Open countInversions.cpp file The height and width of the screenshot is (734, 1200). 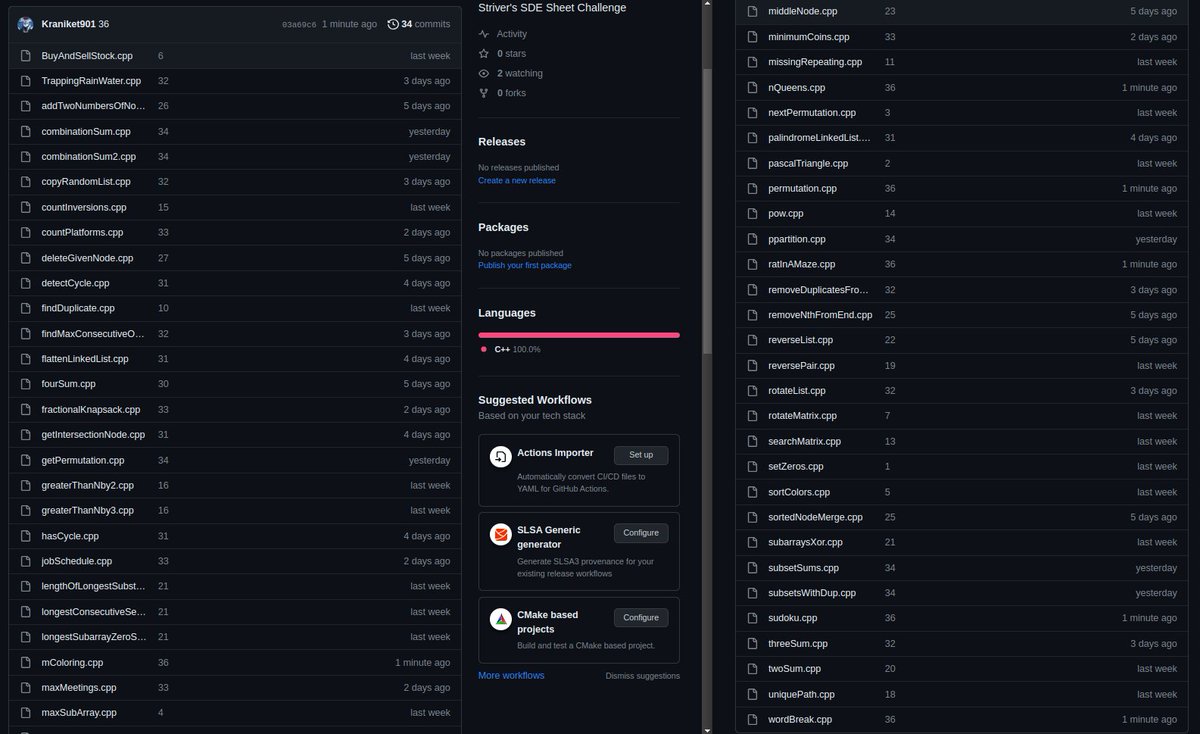click(84, 207)
